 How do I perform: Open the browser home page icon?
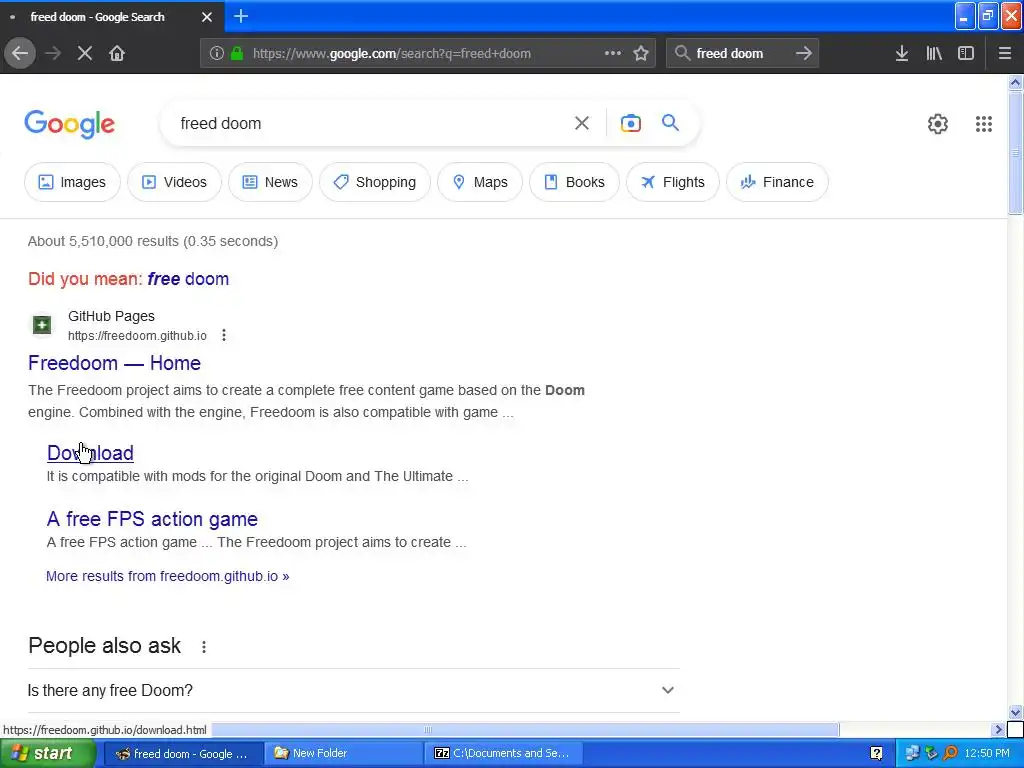pos(117,53)
